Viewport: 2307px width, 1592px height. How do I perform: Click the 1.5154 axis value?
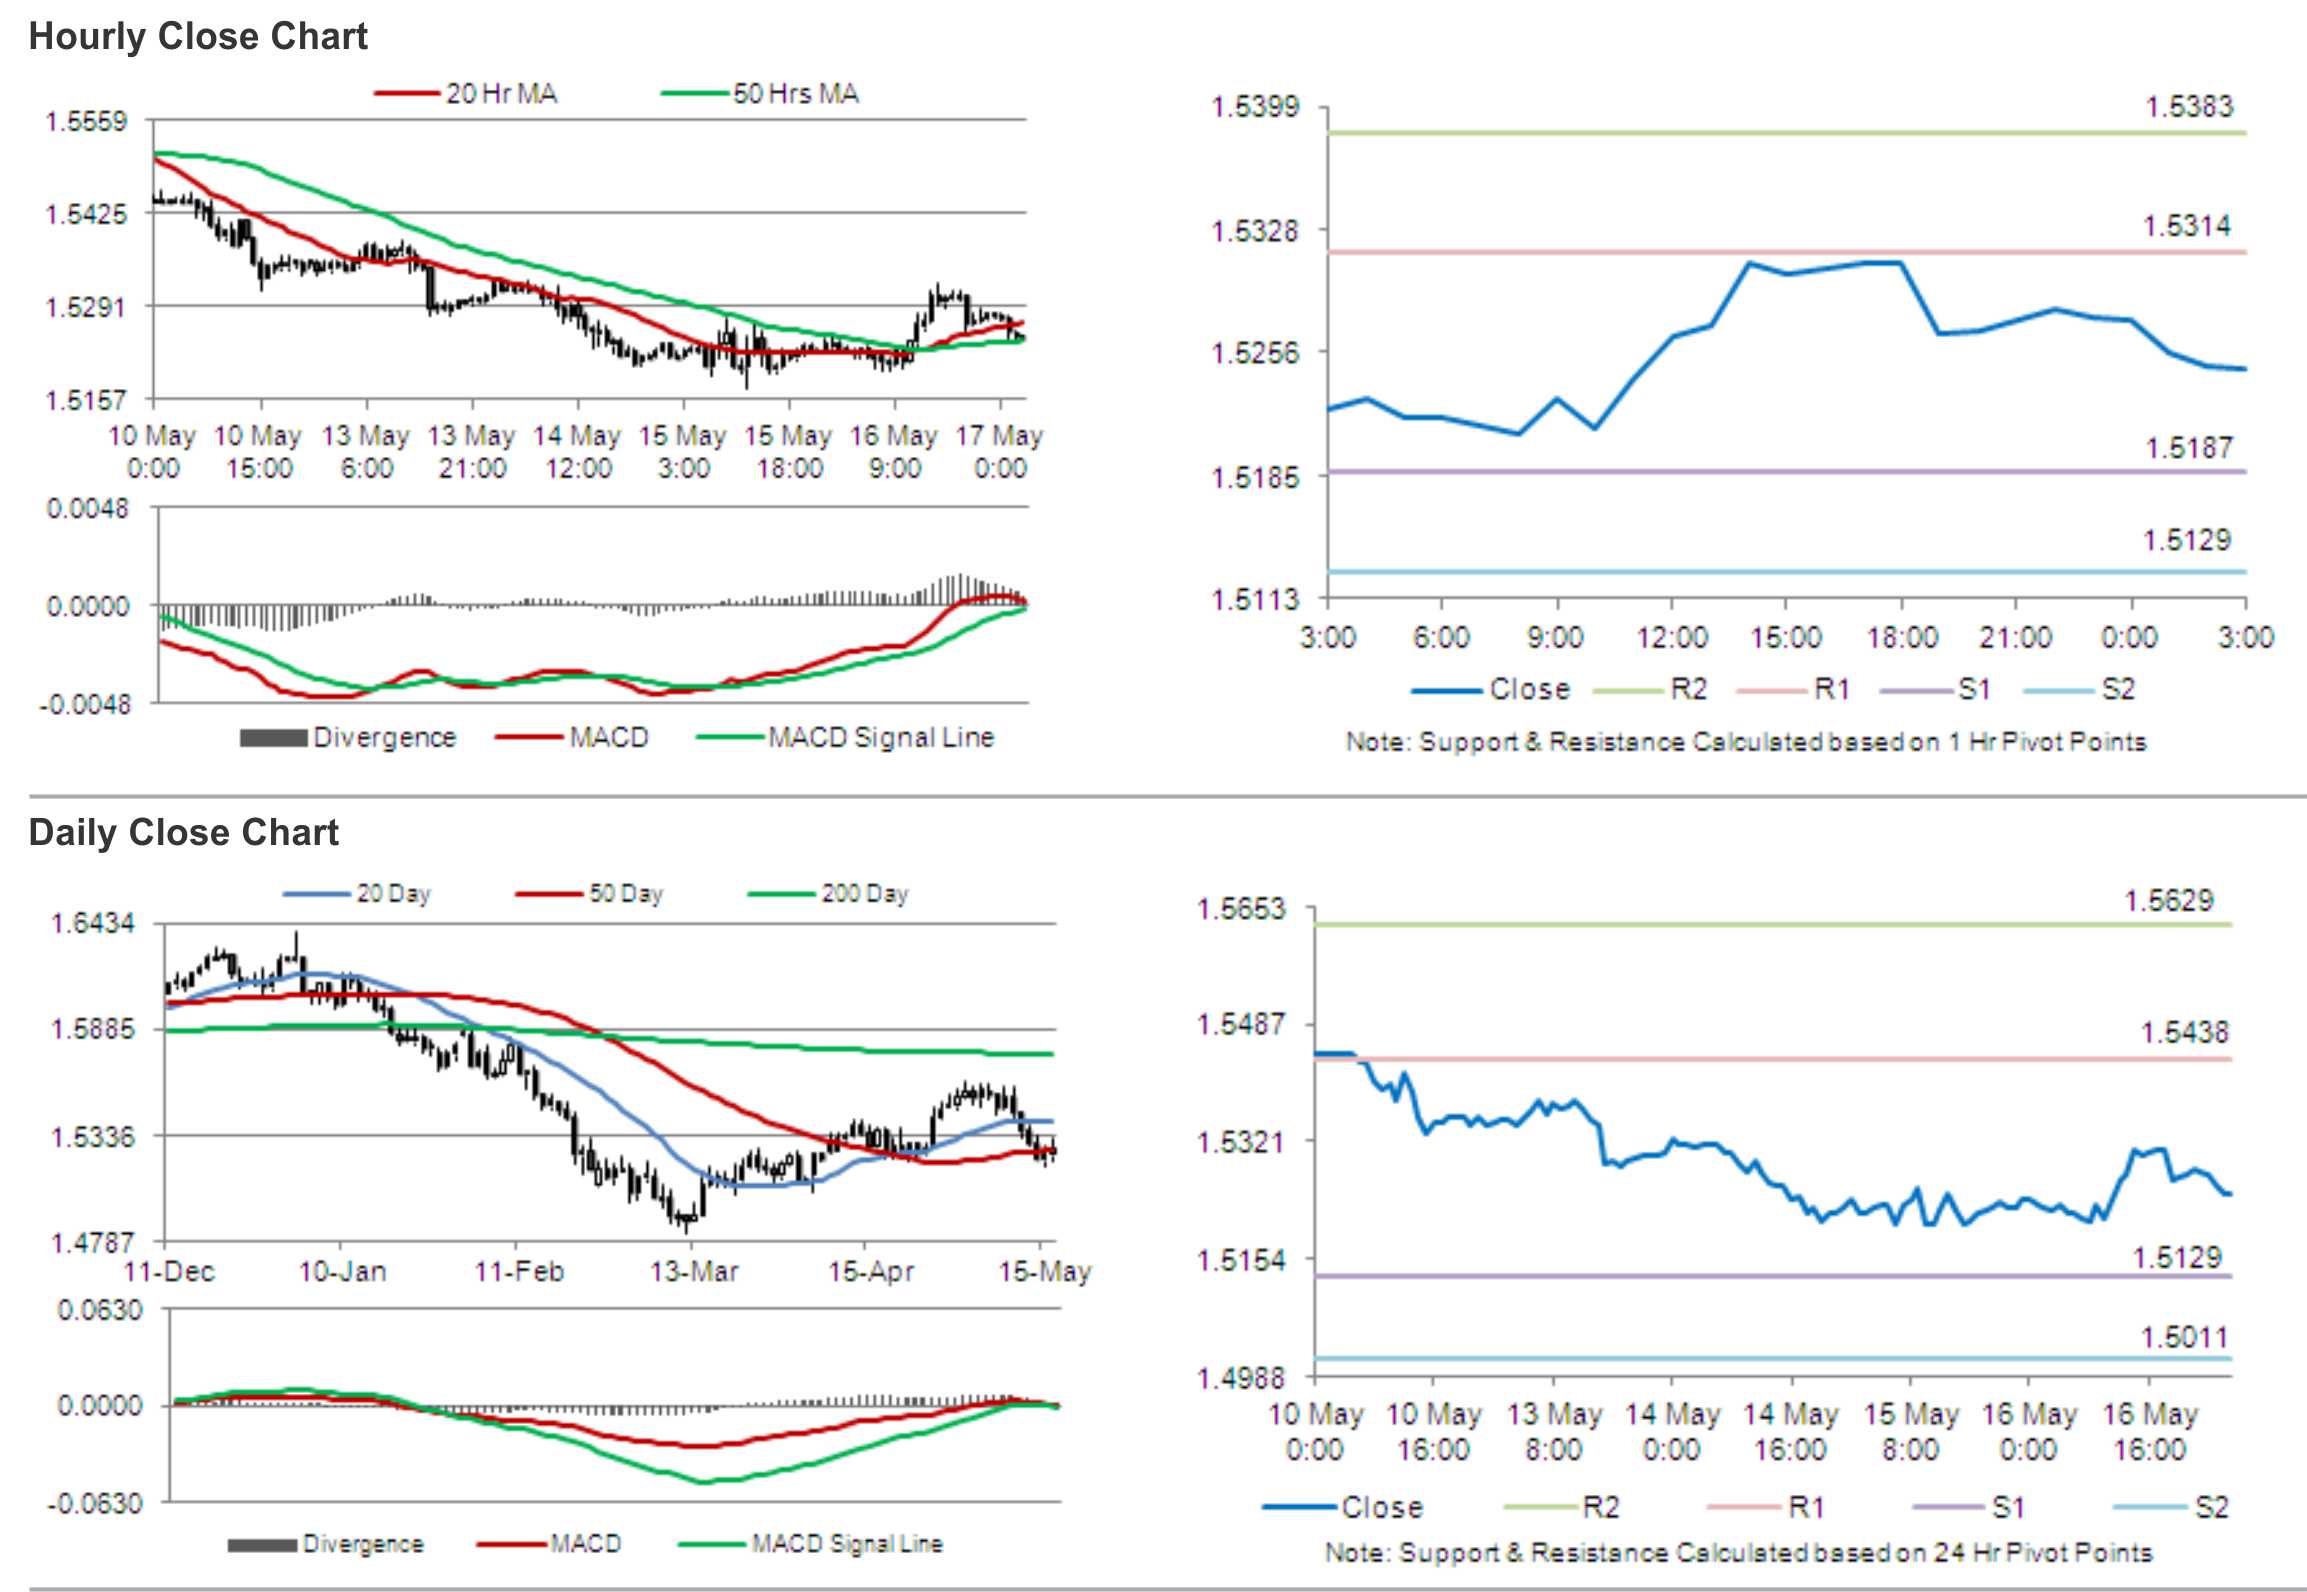[x=1241, y=1260]
